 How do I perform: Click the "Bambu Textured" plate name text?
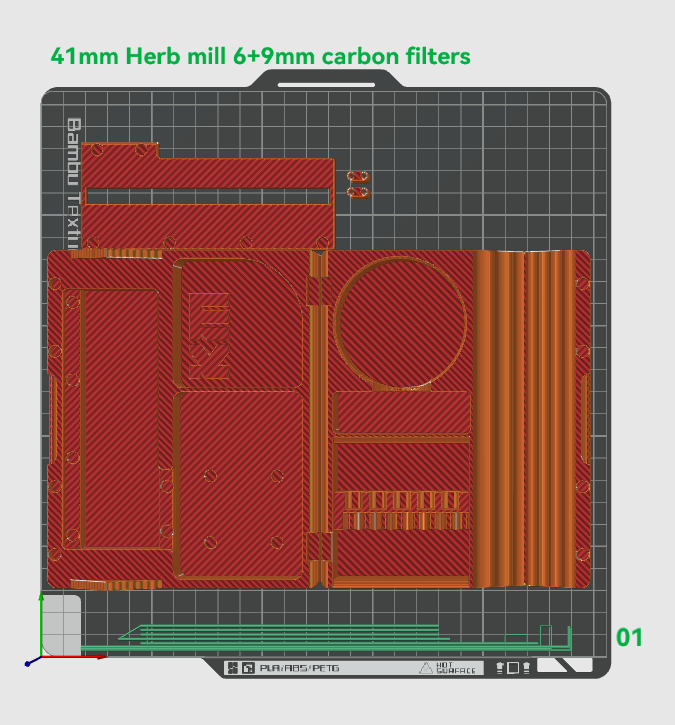[x=74, y=184]
